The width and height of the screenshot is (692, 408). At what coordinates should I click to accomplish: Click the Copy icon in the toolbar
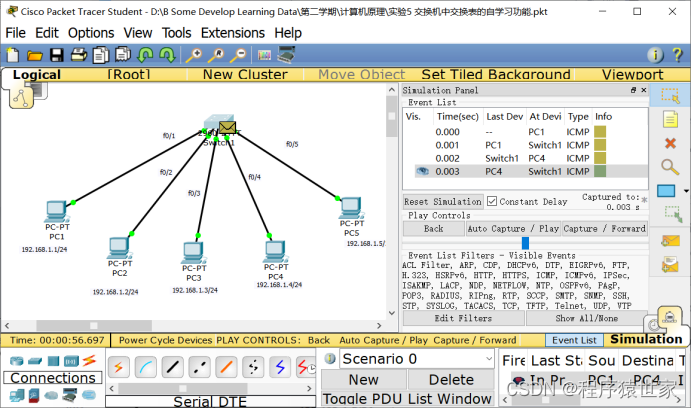[101, 55]
